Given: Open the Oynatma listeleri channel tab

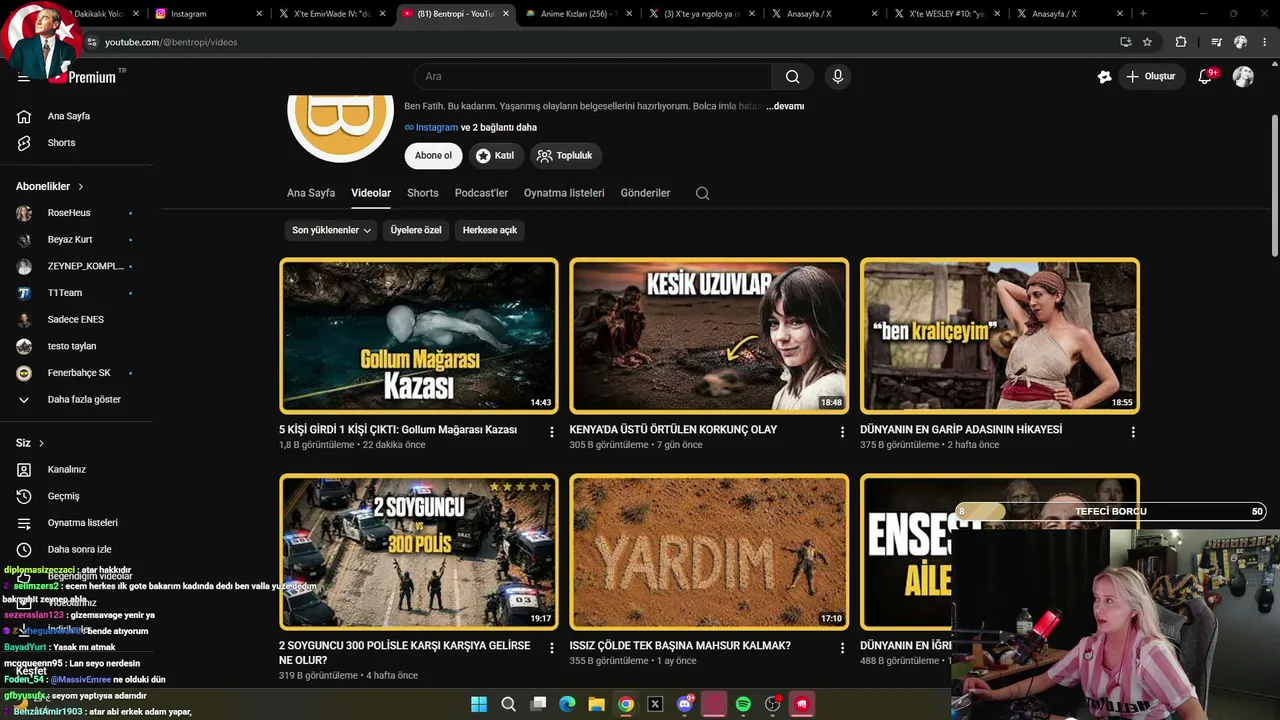Looking at the screenshot, I should (x=564, y=193).
